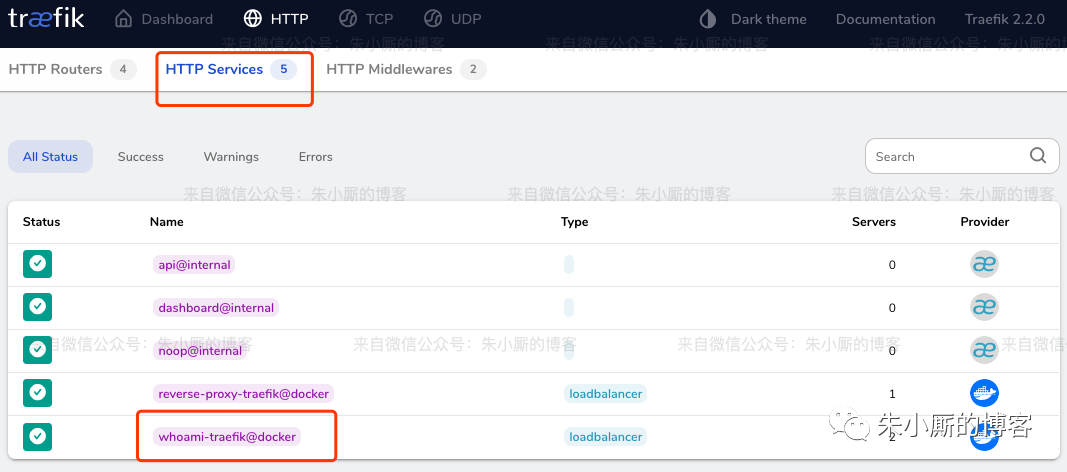The width and height of the screenshot is (1067, 472).
Task: Click the status icon for dashboard@internal
Action: (37, 307)
